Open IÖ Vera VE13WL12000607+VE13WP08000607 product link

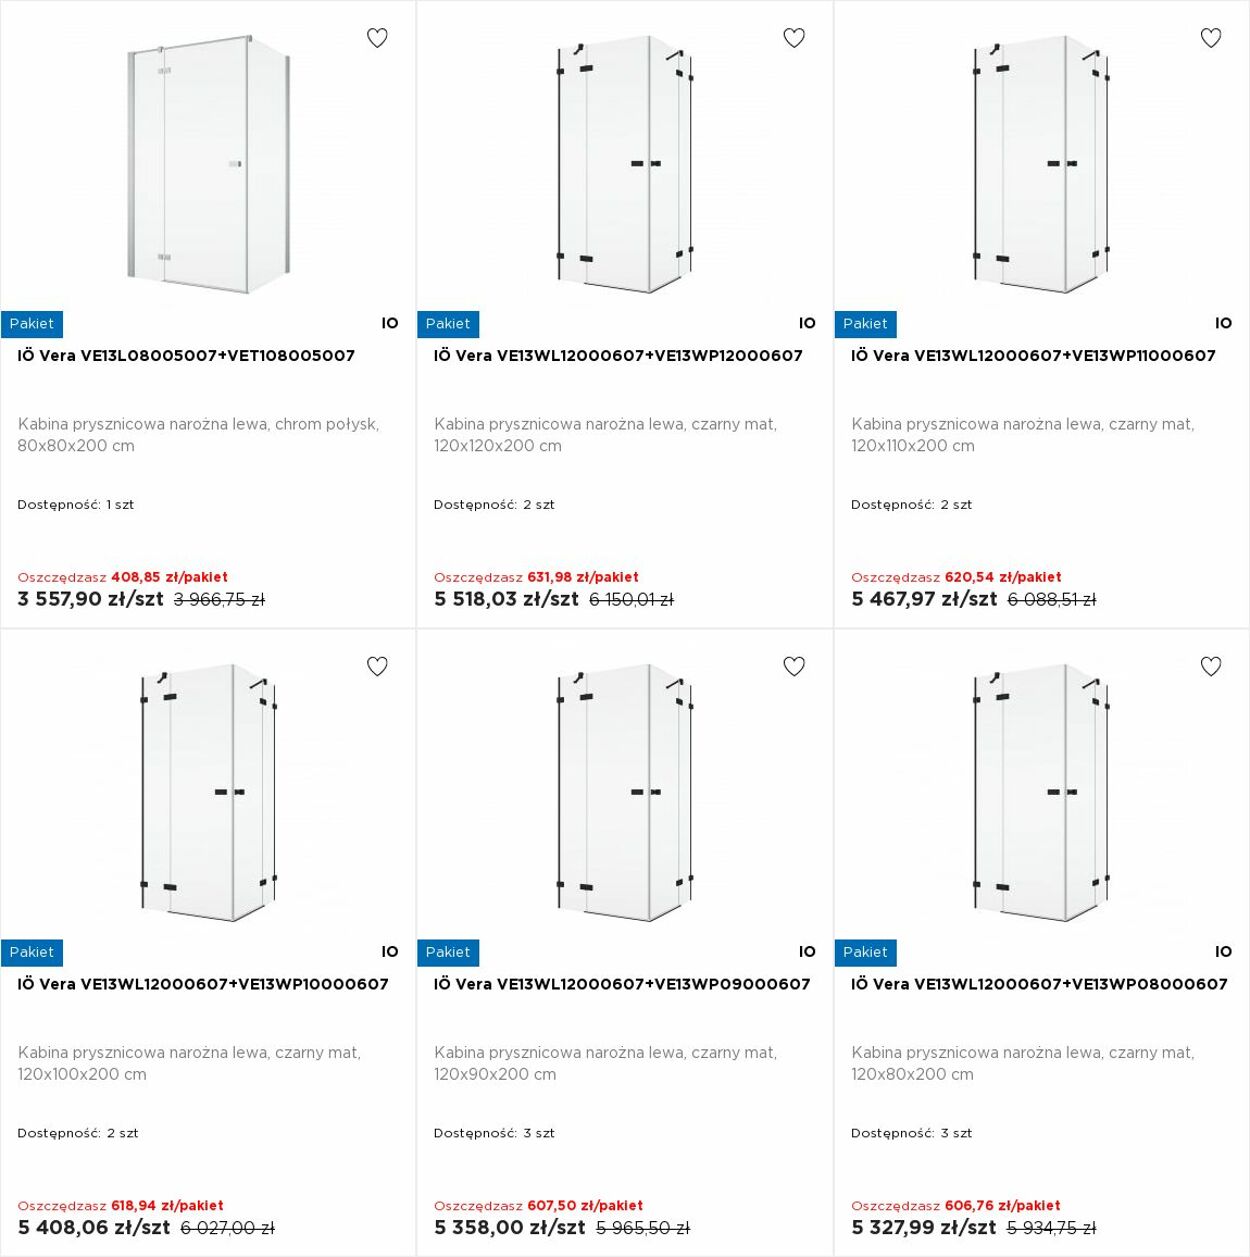coord(1039,984)
